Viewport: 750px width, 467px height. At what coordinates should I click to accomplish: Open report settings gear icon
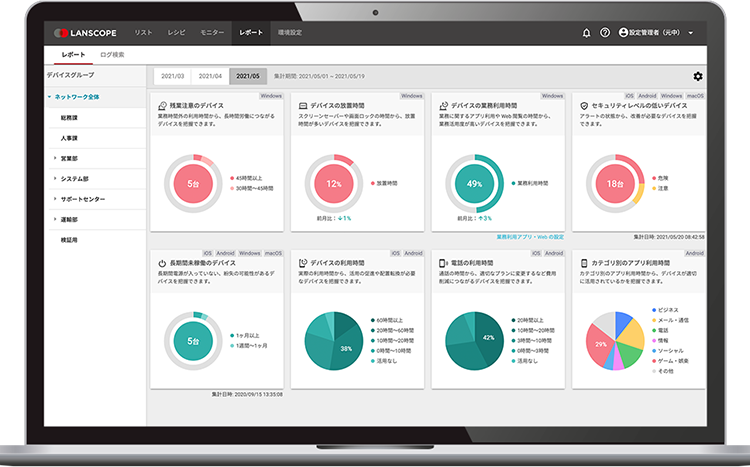point(697,77)
